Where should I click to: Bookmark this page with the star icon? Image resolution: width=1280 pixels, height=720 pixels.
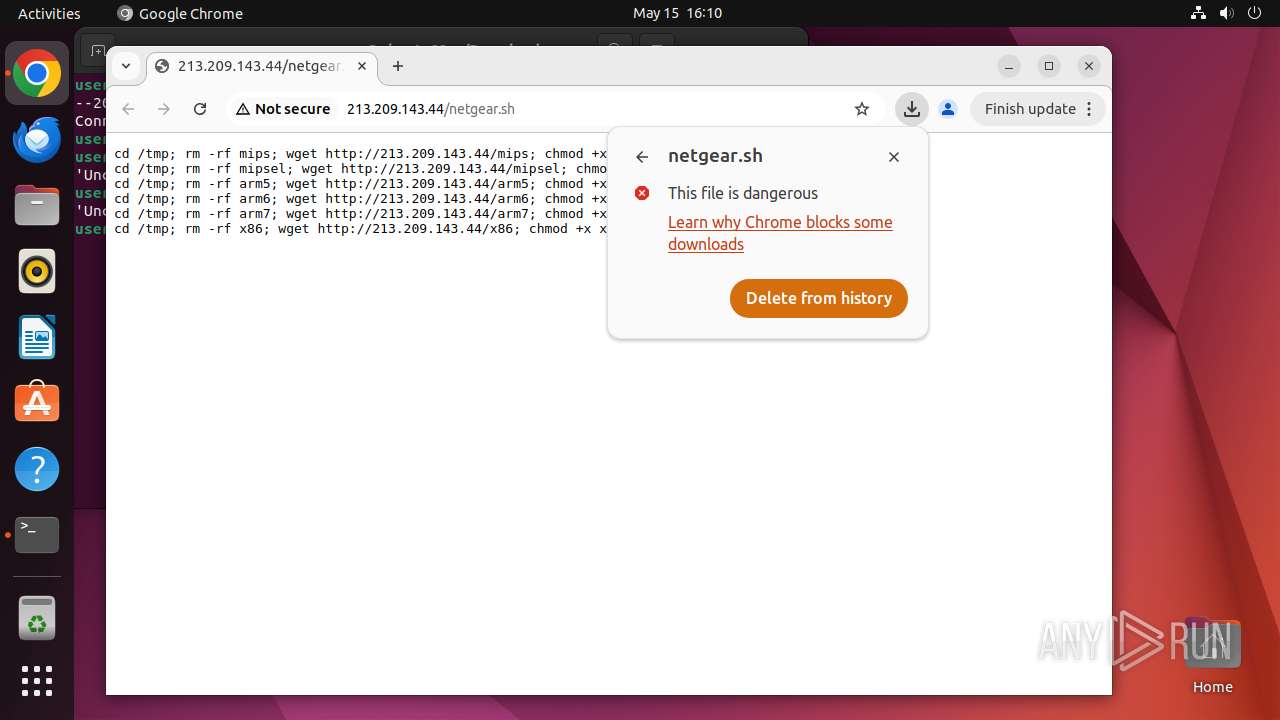(x=862, y=109)
